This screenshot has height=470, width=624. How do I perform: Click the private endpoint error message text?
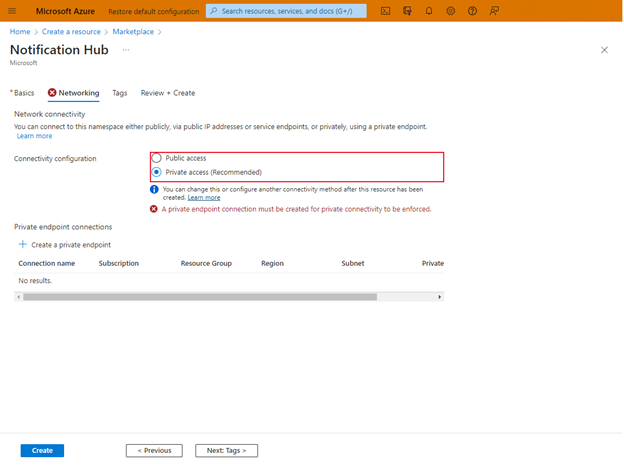[x=296, y=209]
